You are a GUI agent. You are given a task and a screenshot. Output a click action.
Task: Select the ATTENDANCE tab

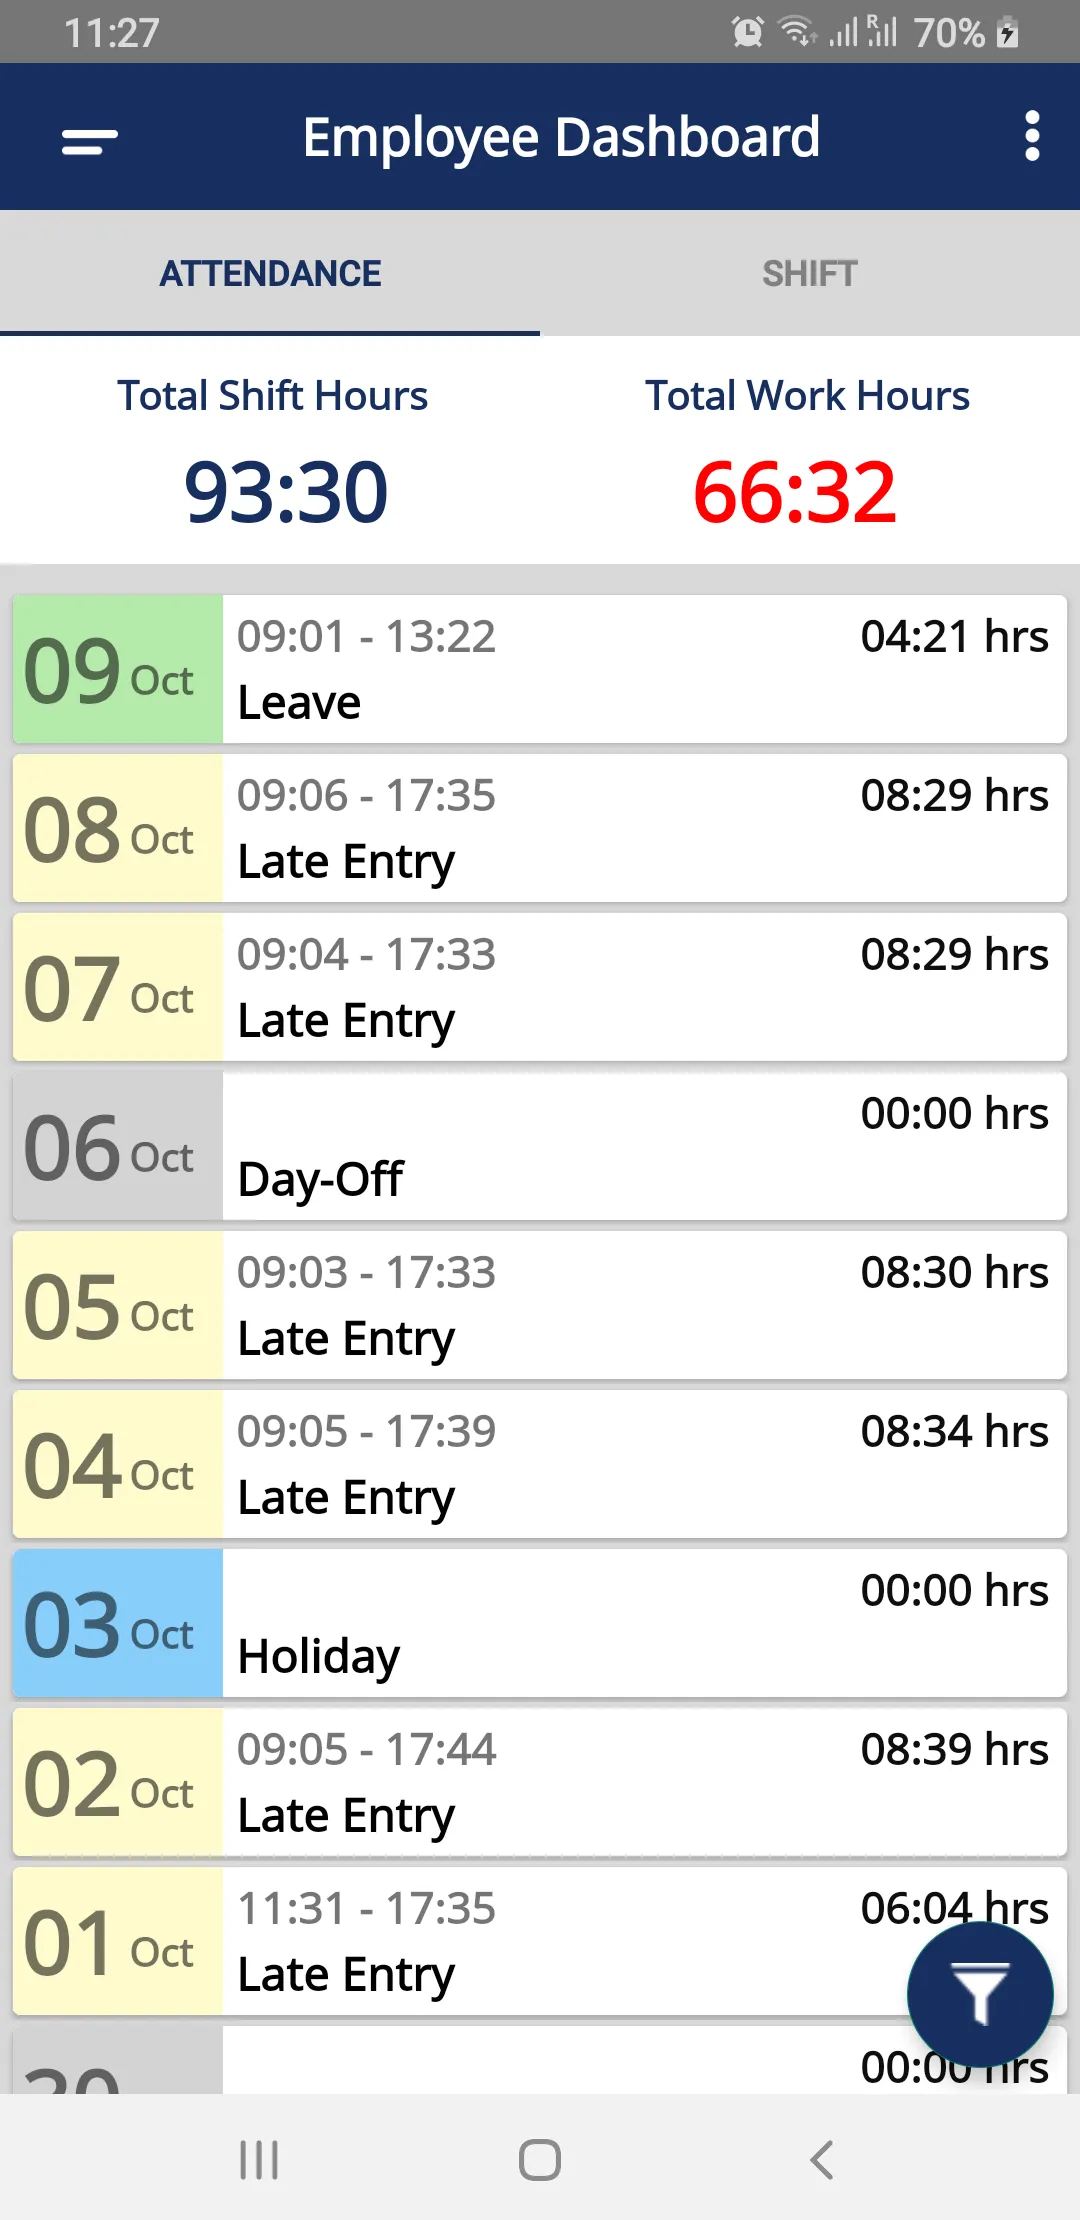(270, 273)
